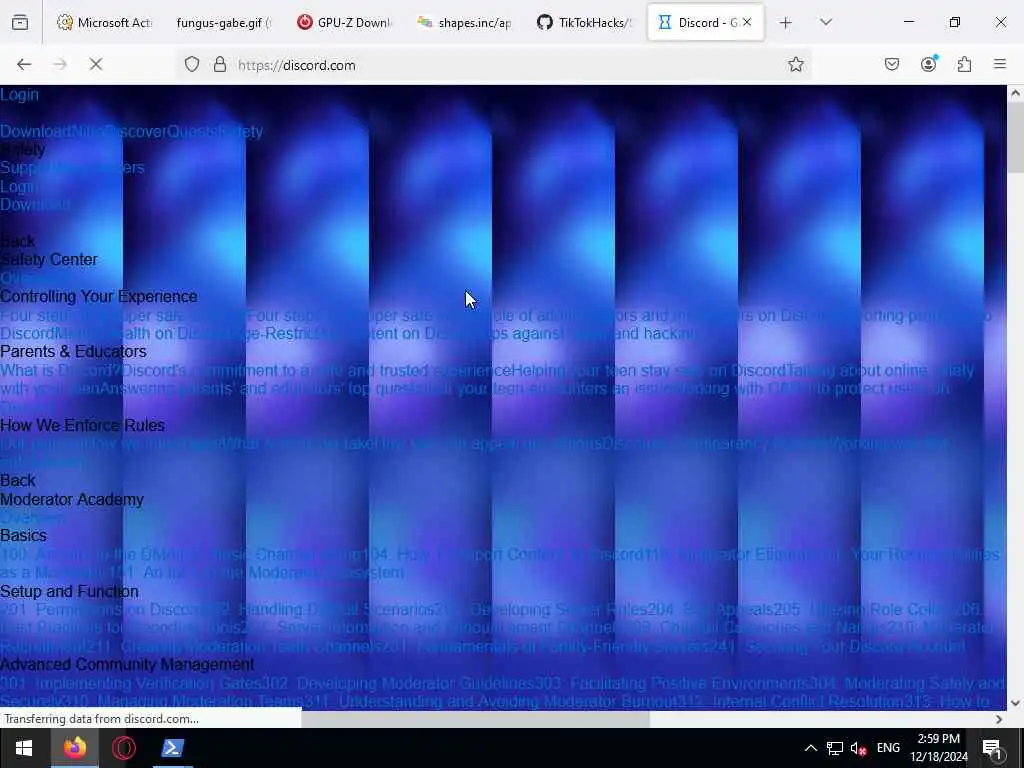The width and height of the screenshot is (1024, 768).
Task: Show site security padlock info
Action: (x=220, y=64)
